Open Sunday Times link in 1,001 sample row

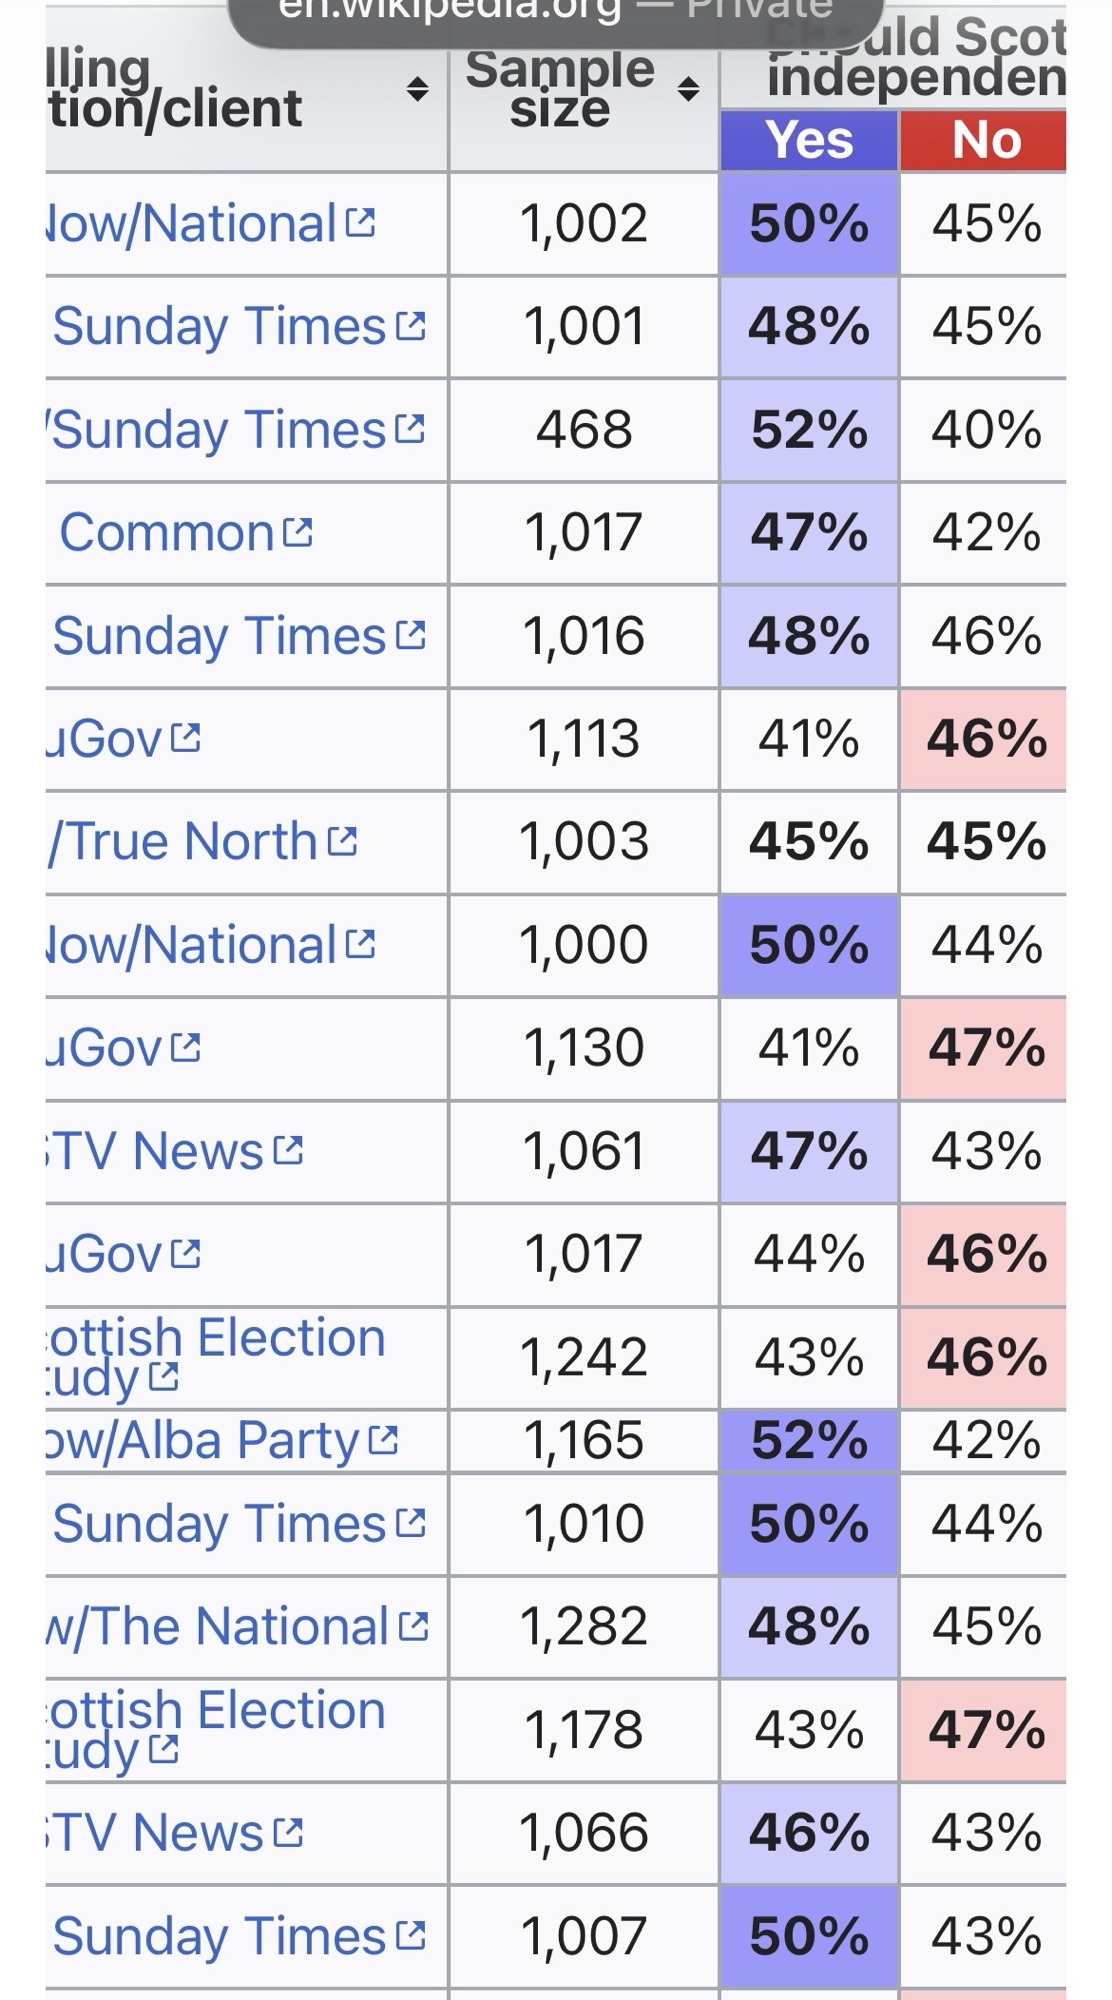(219, 327)
